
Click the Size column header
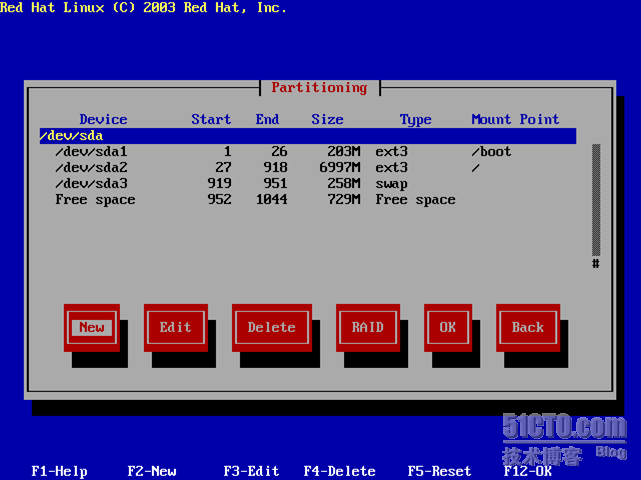click(x=327, y=119)
